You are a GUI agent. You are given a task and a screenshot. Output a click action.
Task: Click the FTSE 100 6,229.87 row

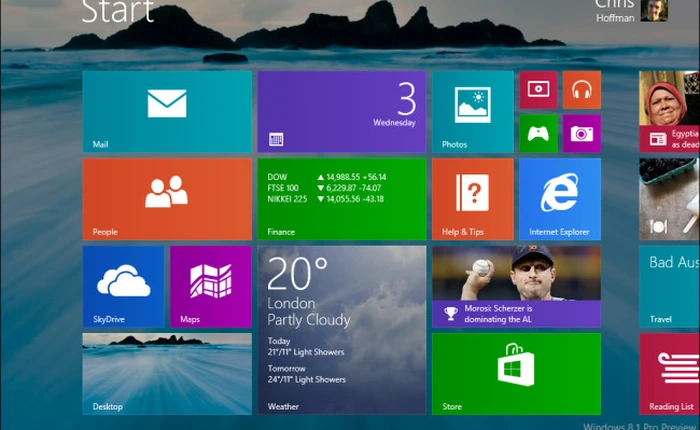[x=325, y=188]
